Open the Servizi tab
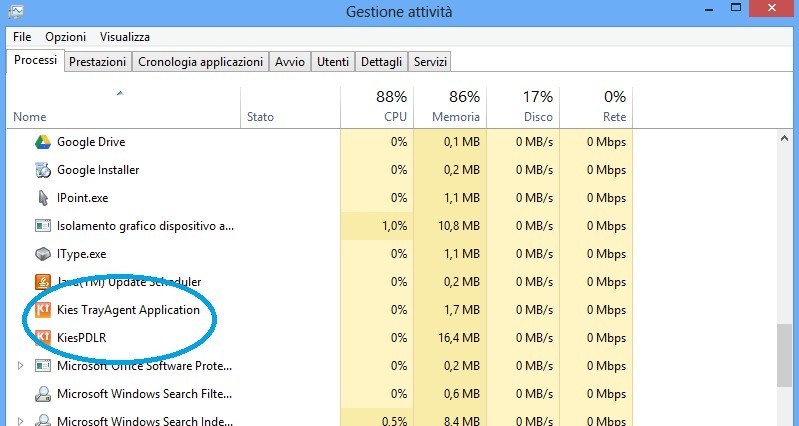 (x=430, y=62)
